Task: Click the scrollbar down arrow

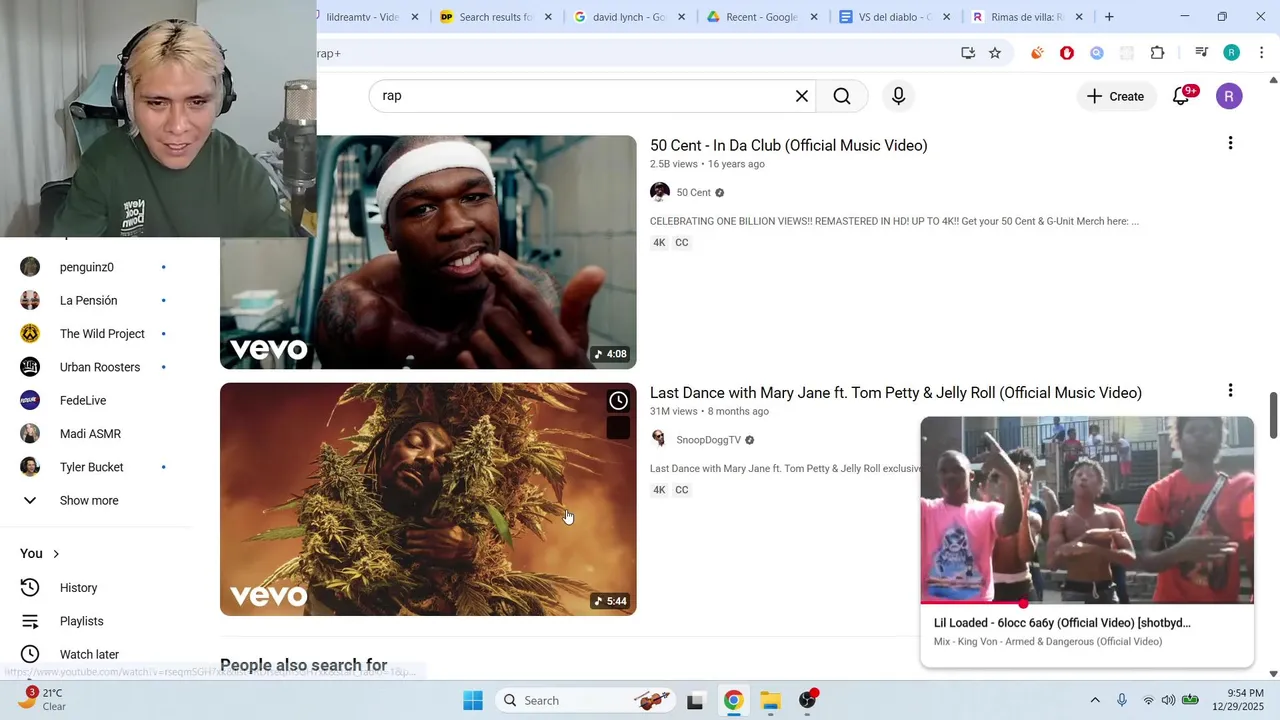Action: [1273, 674]
